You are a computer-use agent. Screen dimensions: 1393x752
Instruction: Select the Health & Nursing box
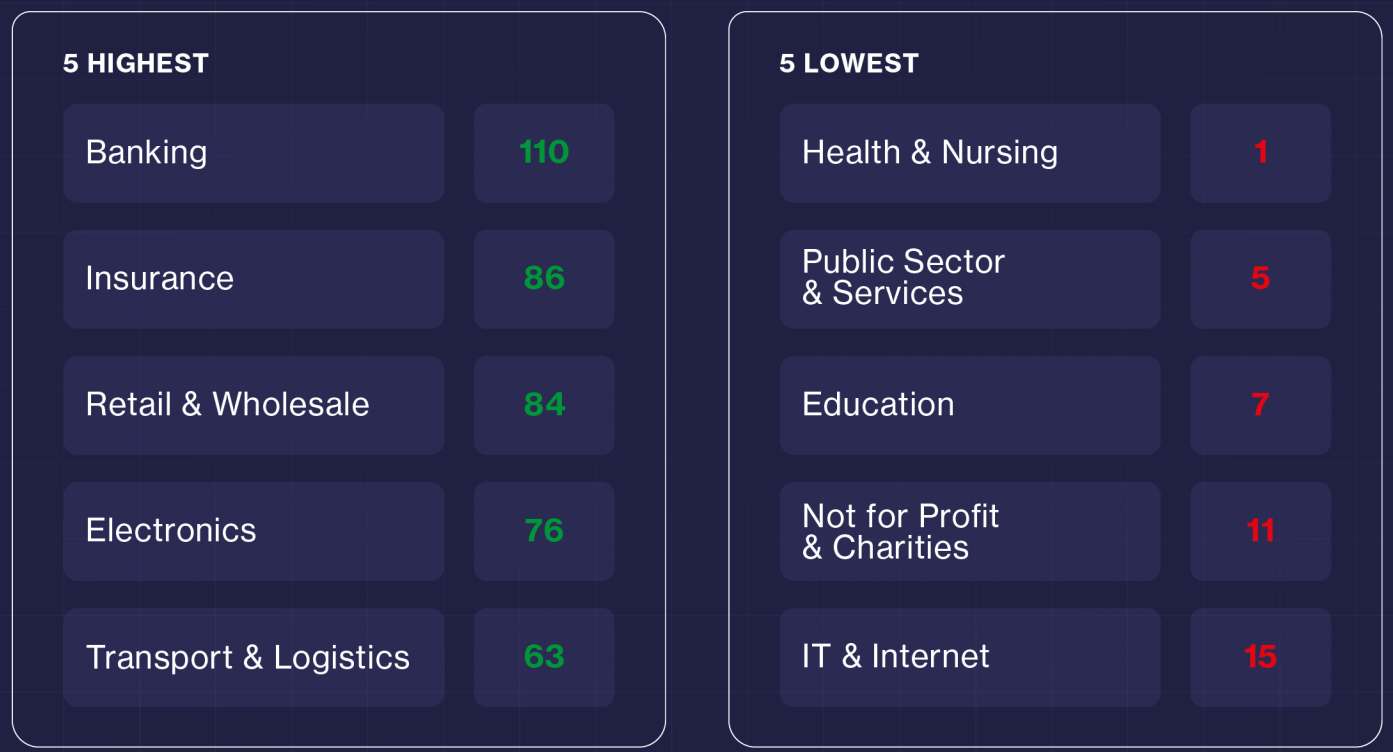point(969,153)
